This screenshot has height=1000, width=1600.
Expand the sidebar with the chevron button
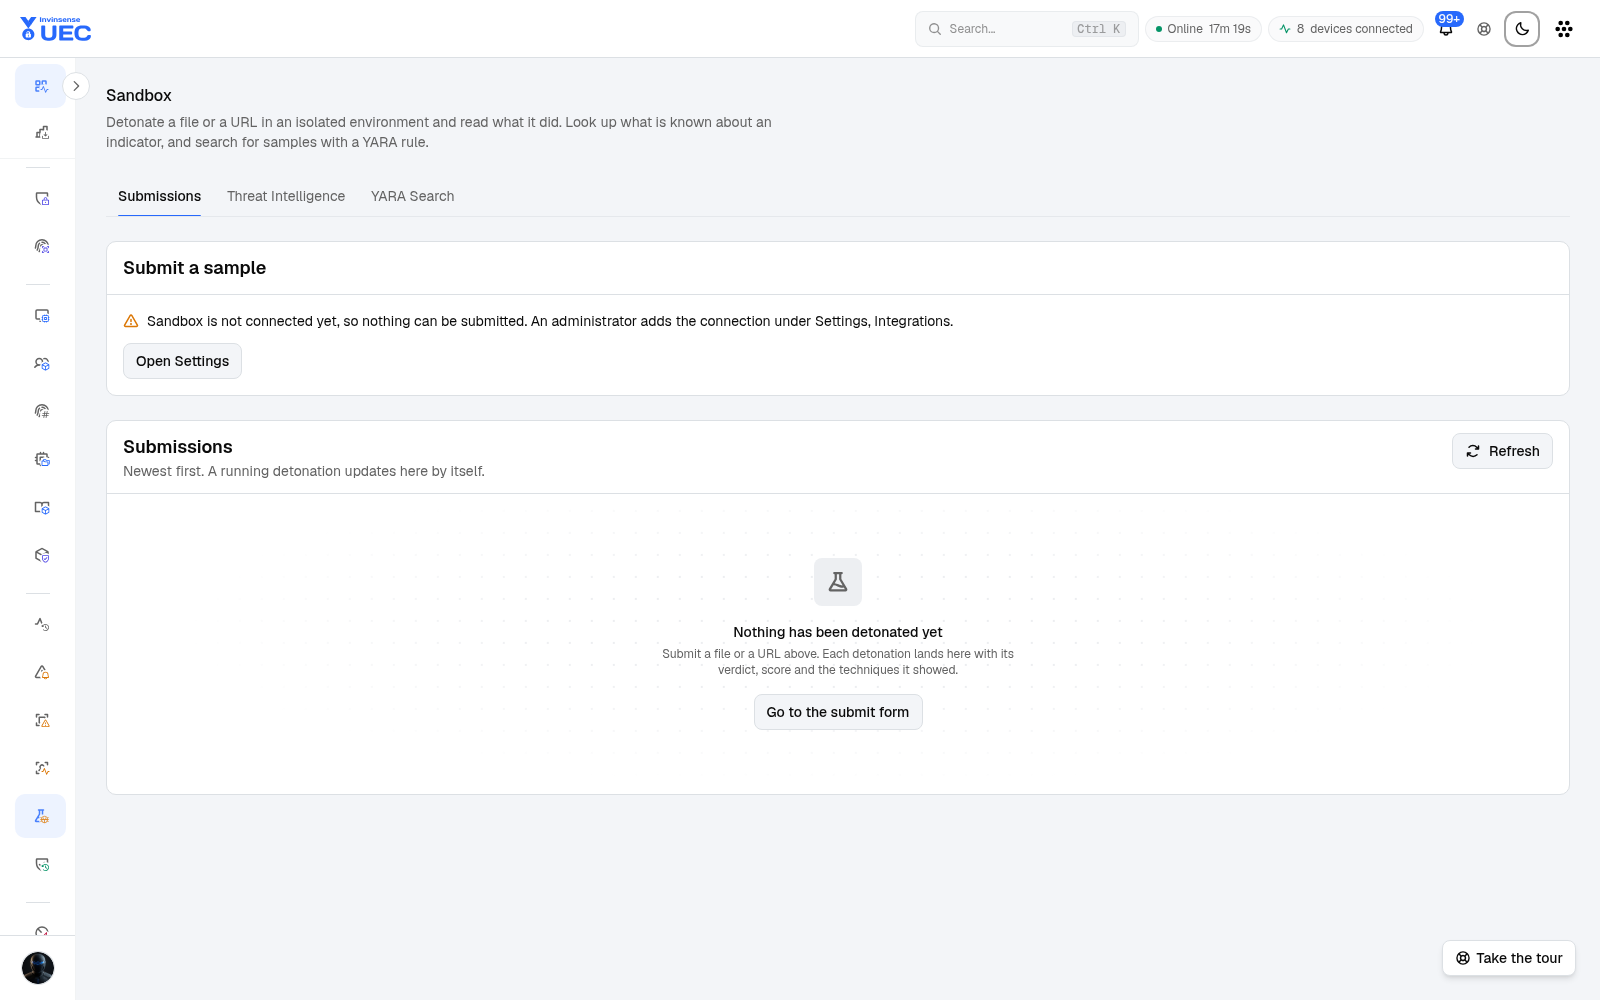(76, 86)
